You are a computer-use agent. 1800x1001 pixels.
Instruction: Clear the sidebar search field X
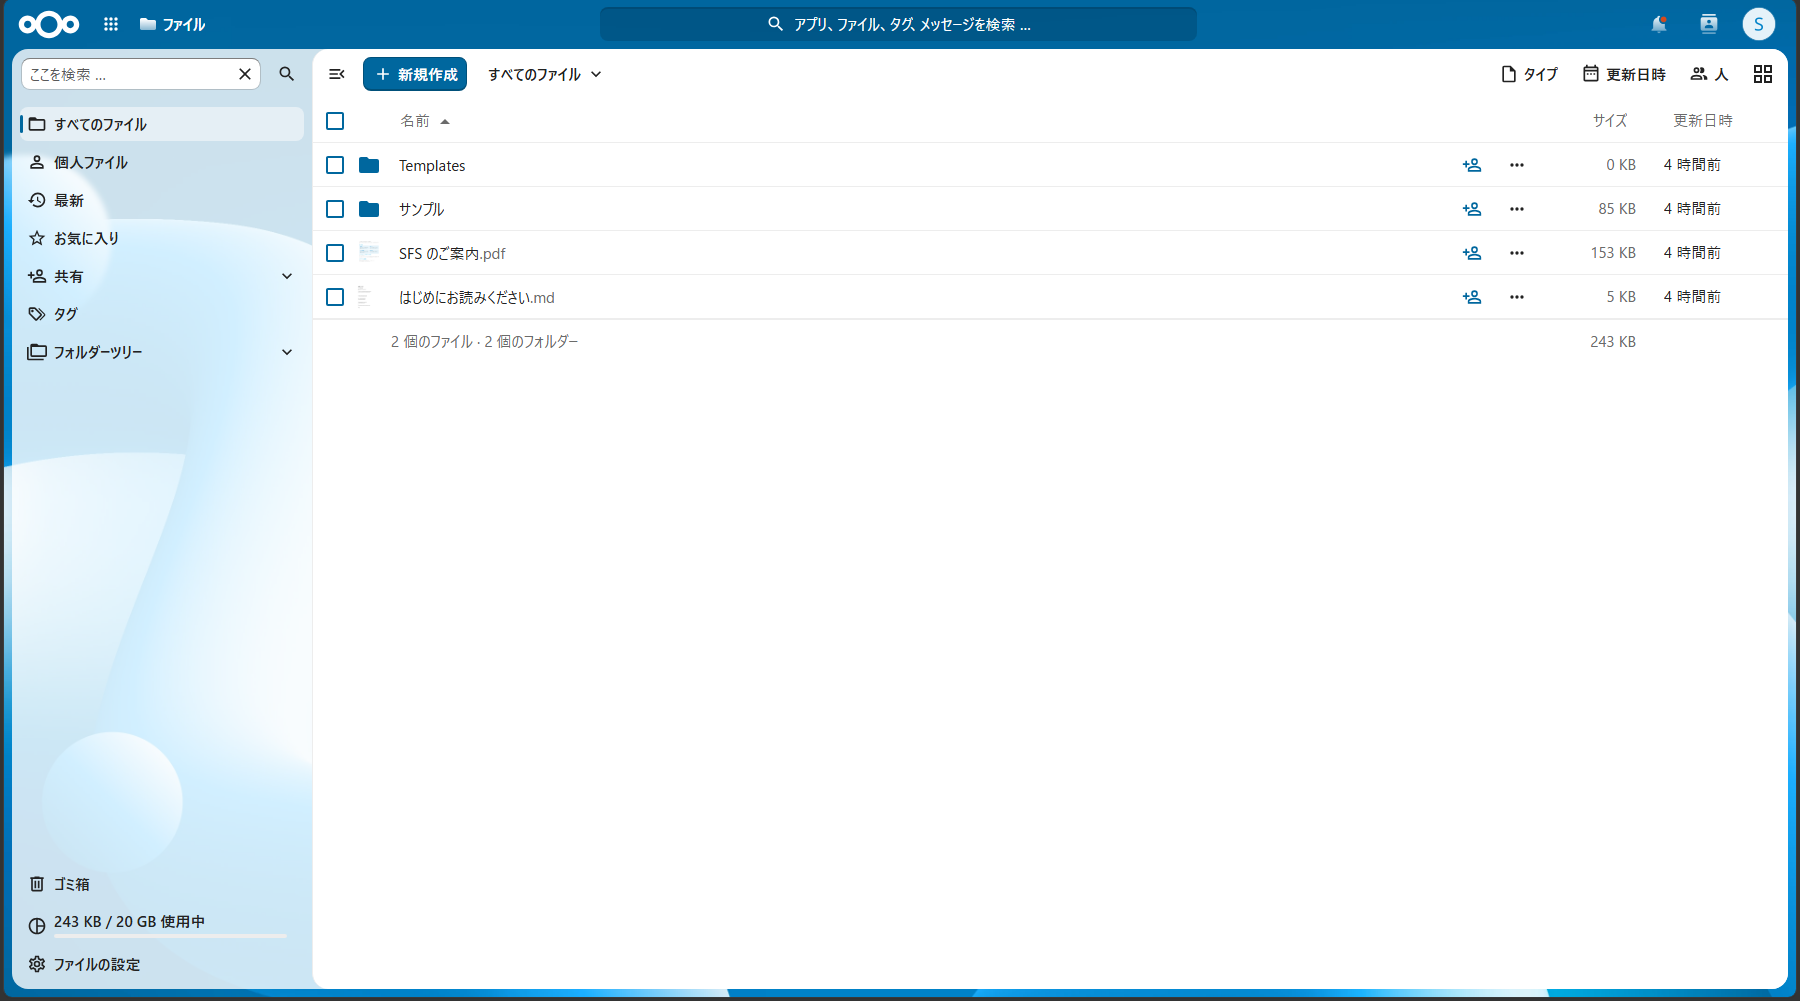point(245,74)
